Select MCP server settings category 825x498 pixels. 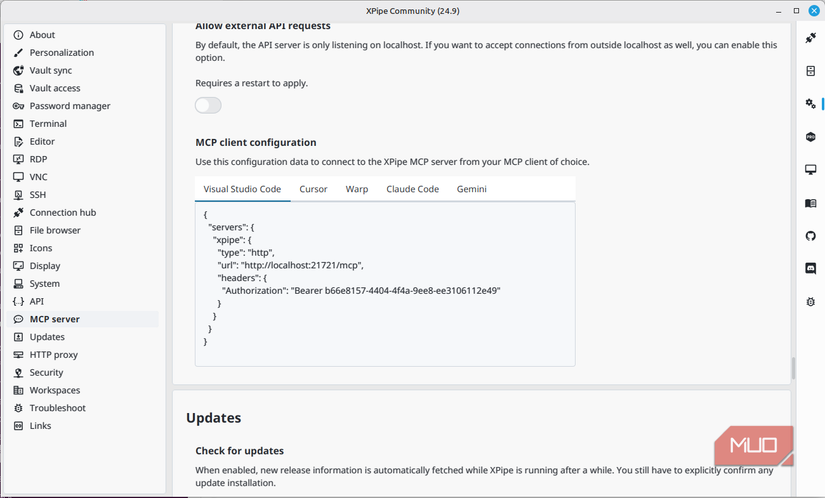(83, 319)
